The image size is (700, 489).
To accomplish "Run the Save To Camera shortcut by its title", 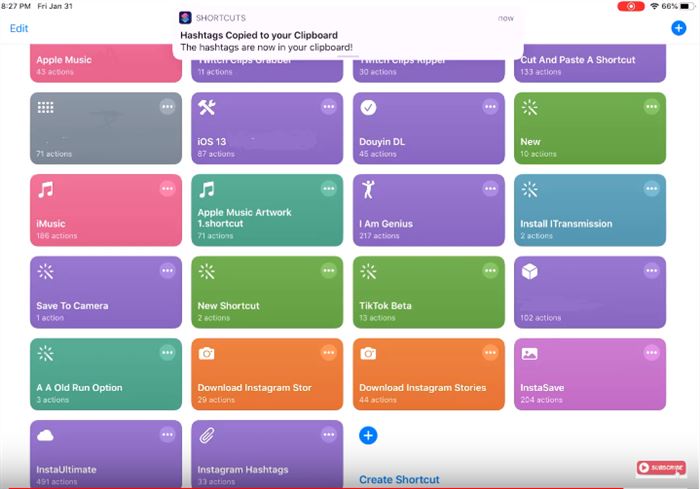I will [72, 306].
